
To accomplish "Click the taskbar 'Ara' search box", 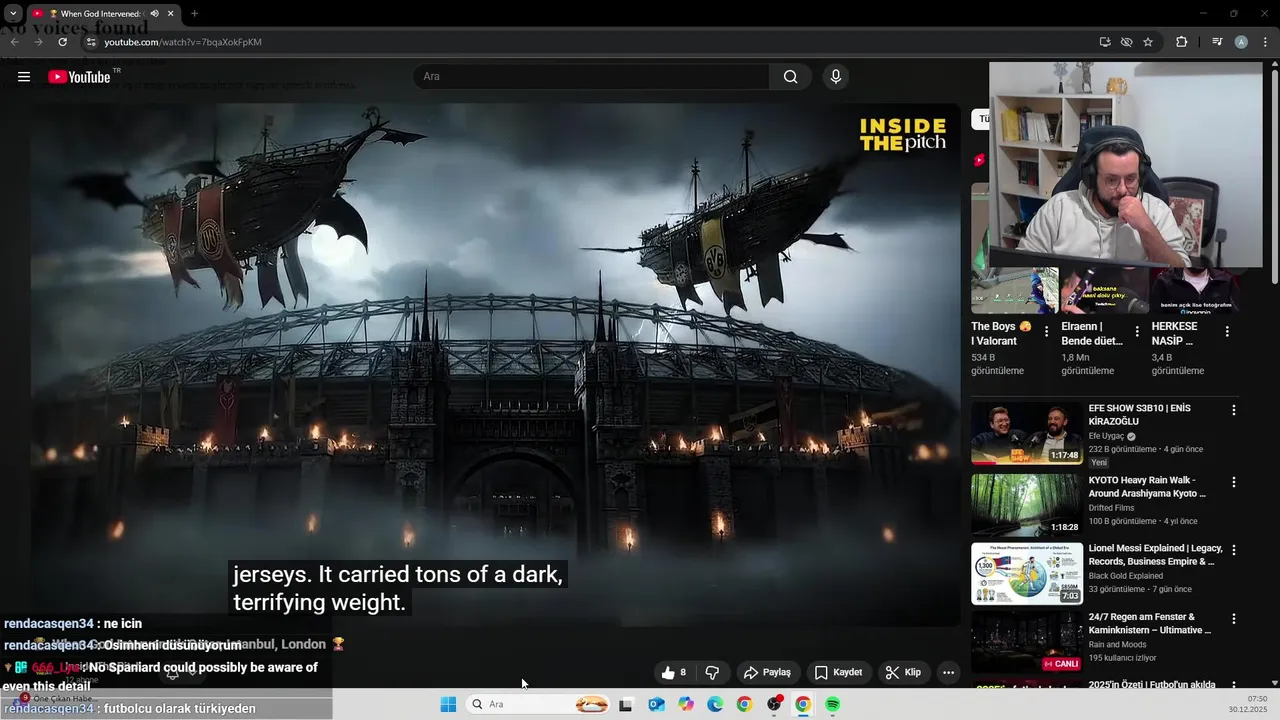I will (538, 705).
